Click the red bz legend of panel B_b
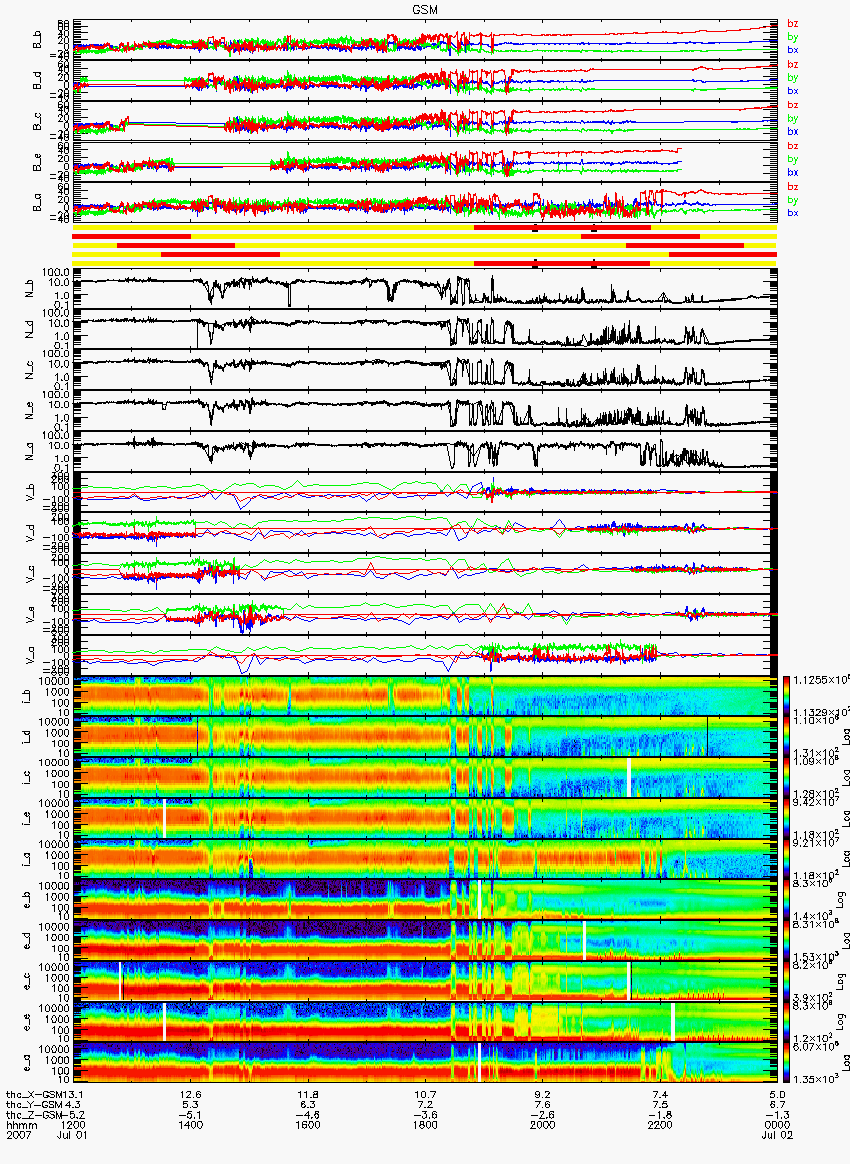 tap(793, 24)
